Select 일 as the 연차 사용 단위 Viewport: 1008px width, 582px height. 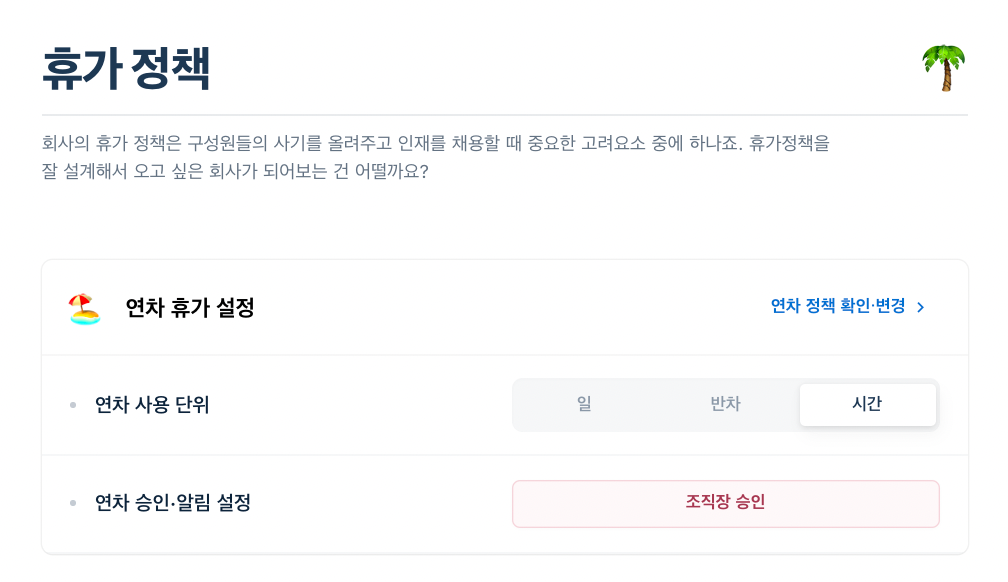point(584,405)
